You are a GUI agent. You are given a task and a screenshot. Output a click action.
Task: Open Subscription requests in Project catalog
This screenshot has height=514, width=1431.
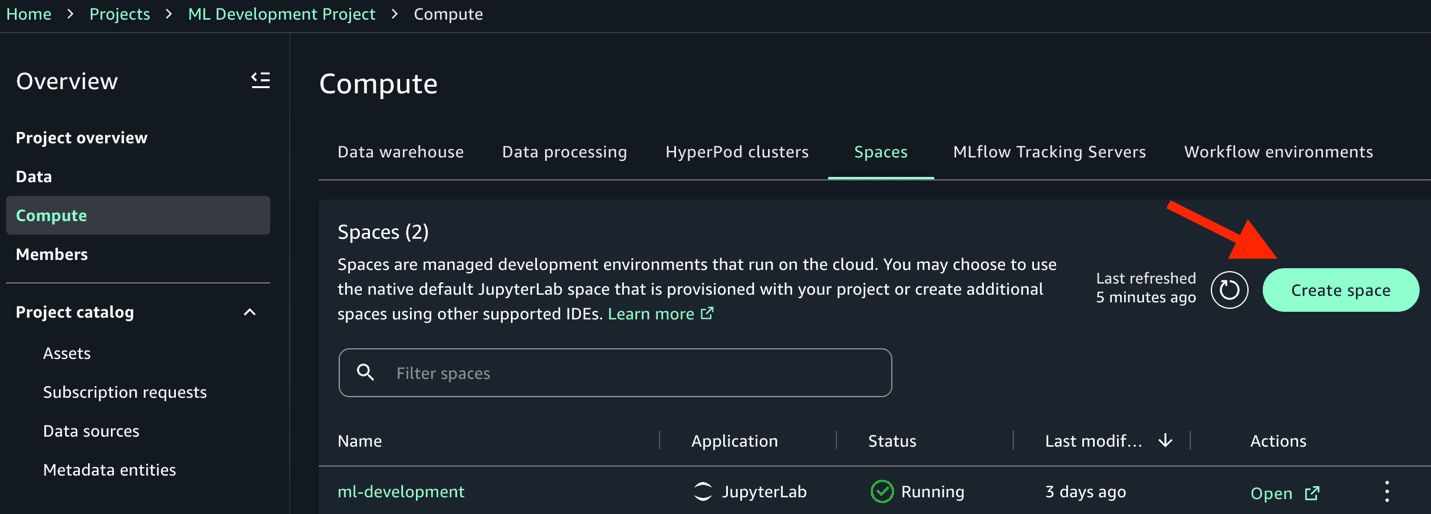[125, 392]
